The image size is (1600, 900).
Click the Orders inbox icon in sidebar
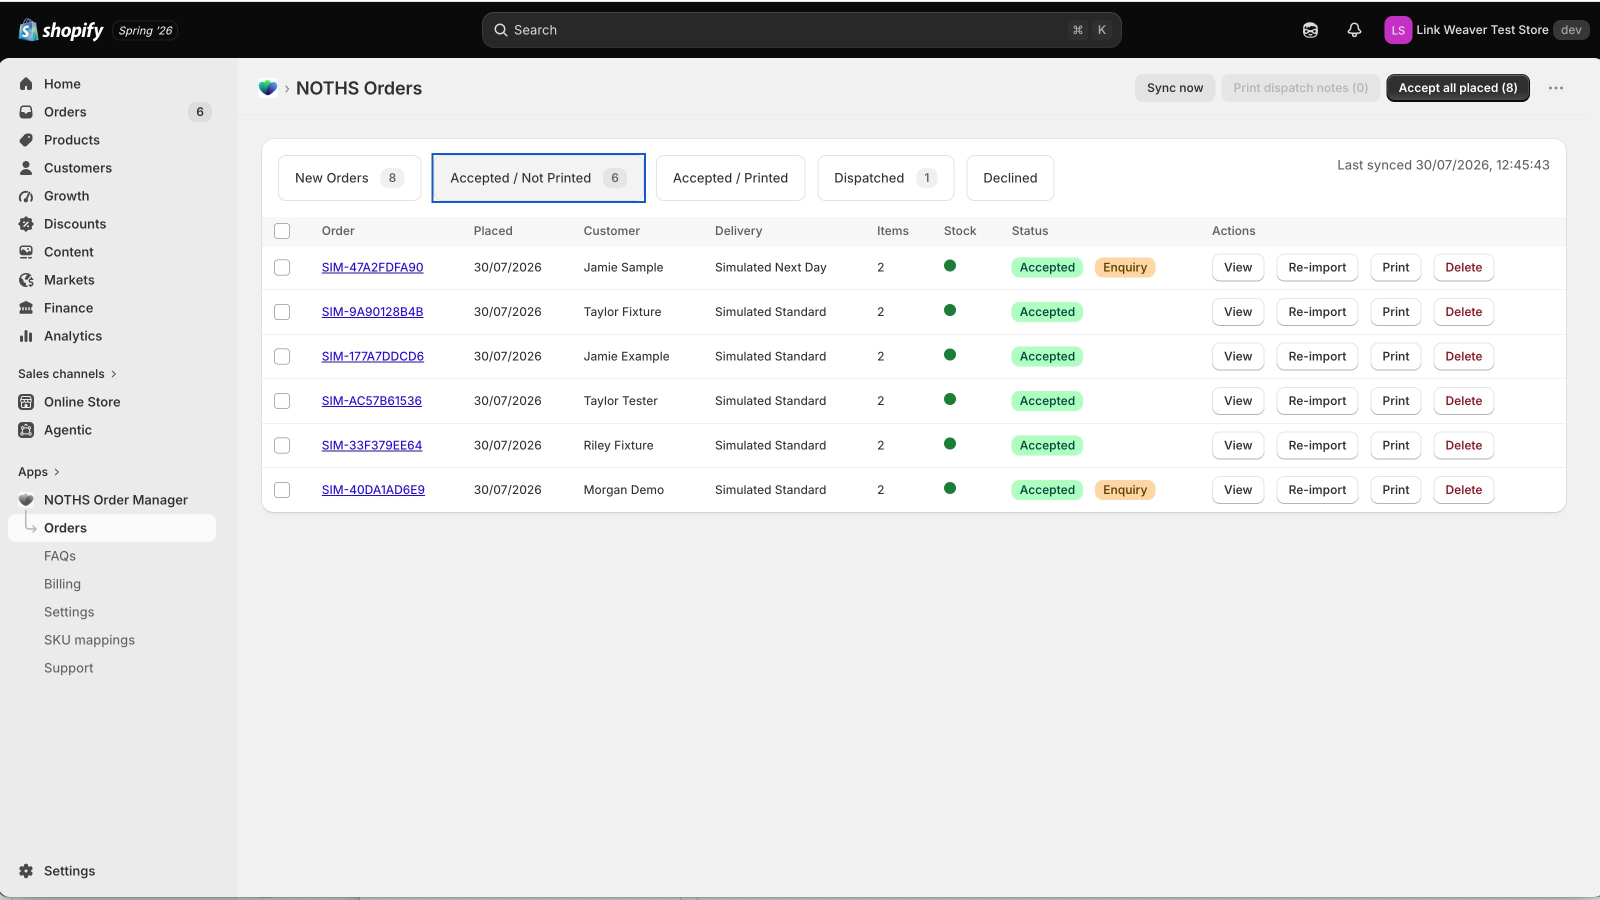(x=26, y=112)
